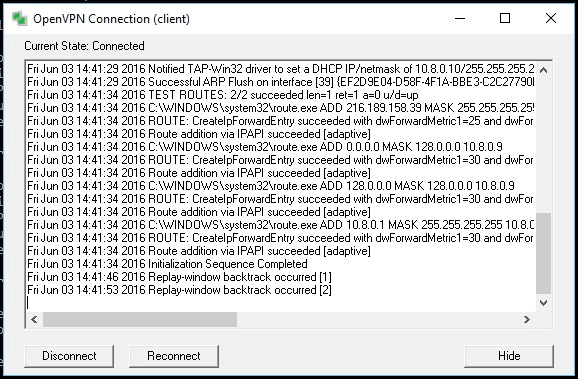Click the Initialization Sequence Completed log line
The height and width of the screenshot is (379, 578).
(x=167, y=264)
